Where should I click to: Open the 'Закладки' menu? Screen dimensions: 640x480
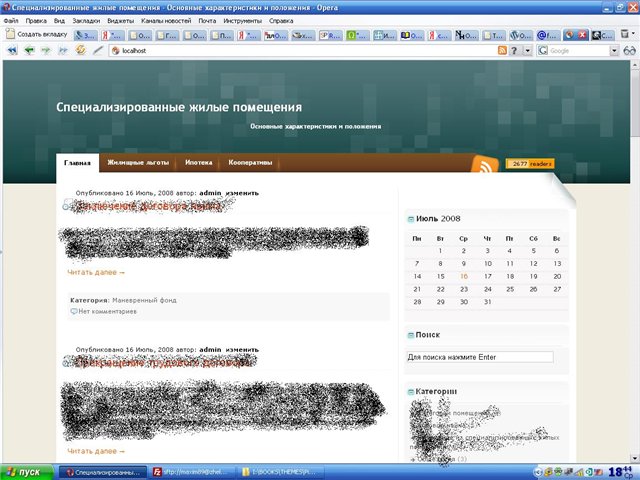pos(83,20)
